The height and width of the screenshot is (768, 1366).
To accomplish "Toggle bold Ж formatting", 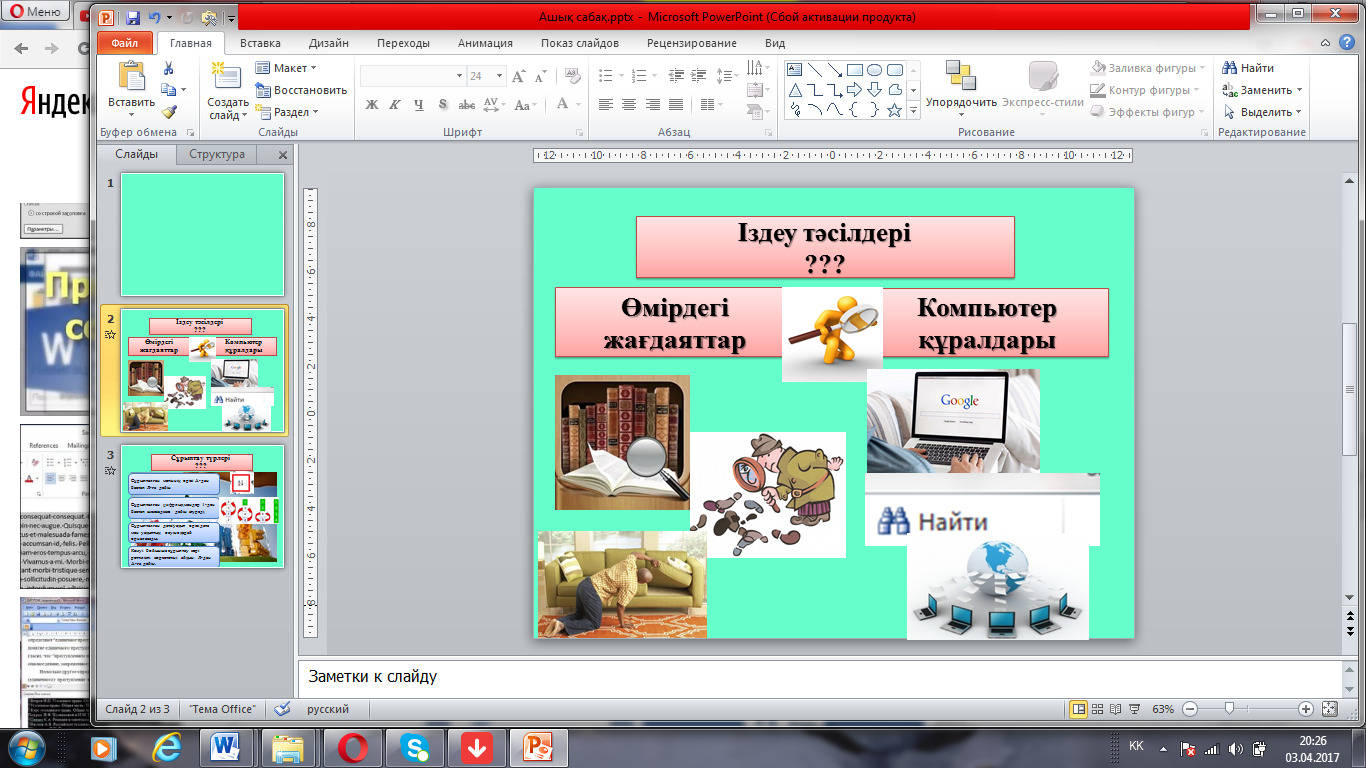I will coord(372,104).
